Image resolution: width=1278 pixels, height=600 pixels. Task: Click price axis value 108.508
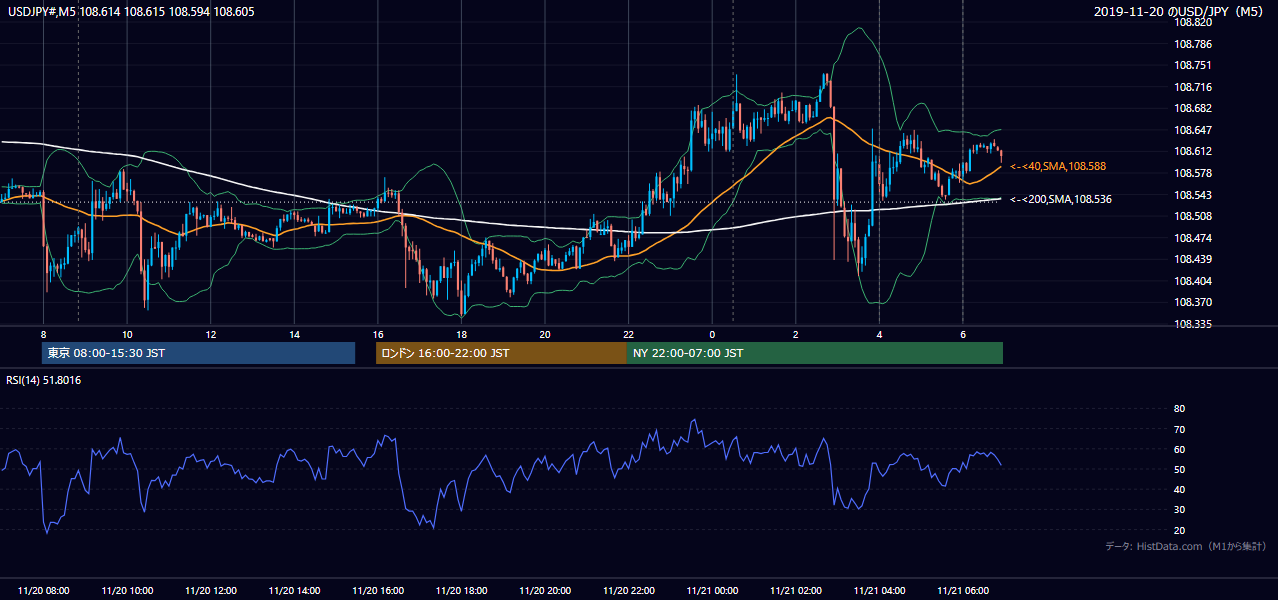1193,216
